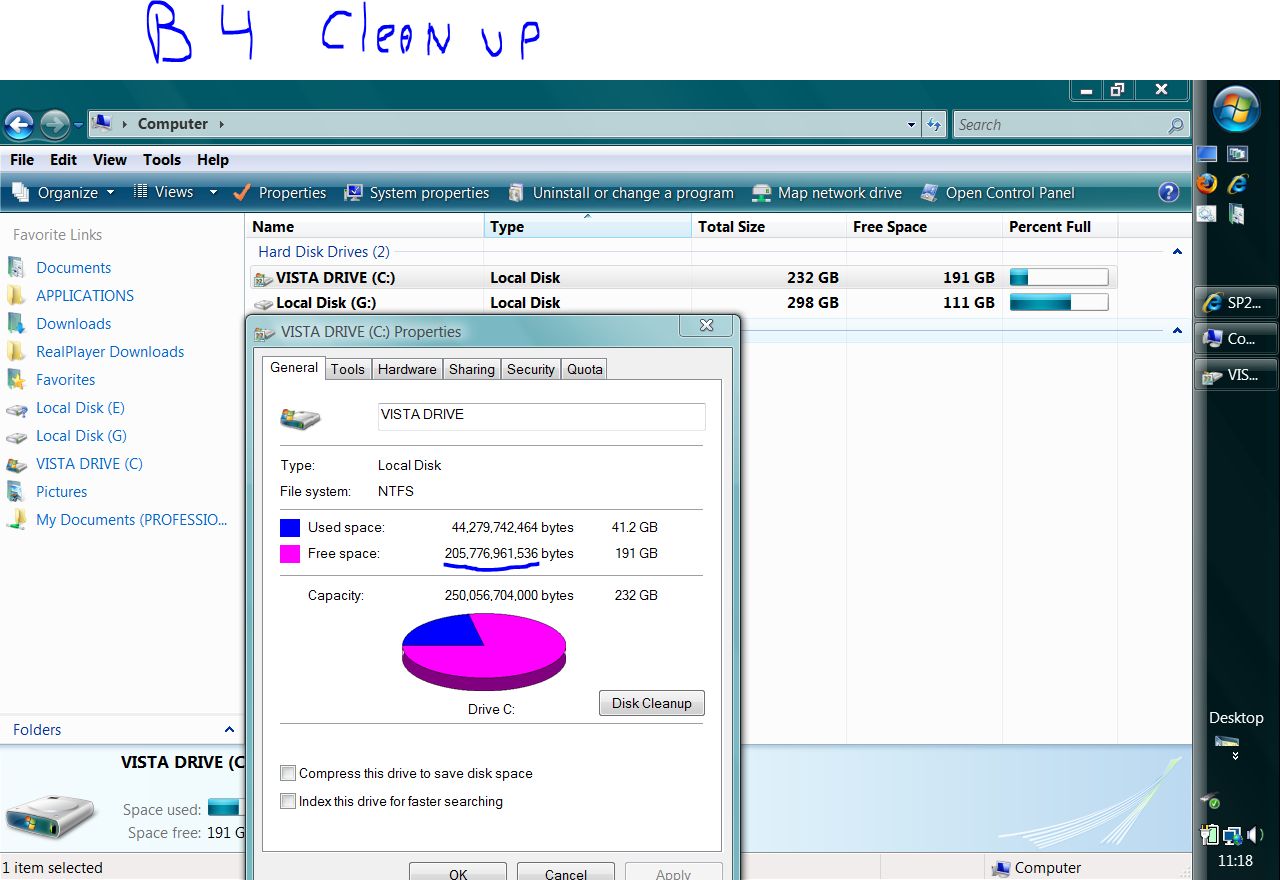This screenshot has height=880, width=1280.
Task: Launch Internet Explorer from Quick Launch
Action: point(1238,184)
